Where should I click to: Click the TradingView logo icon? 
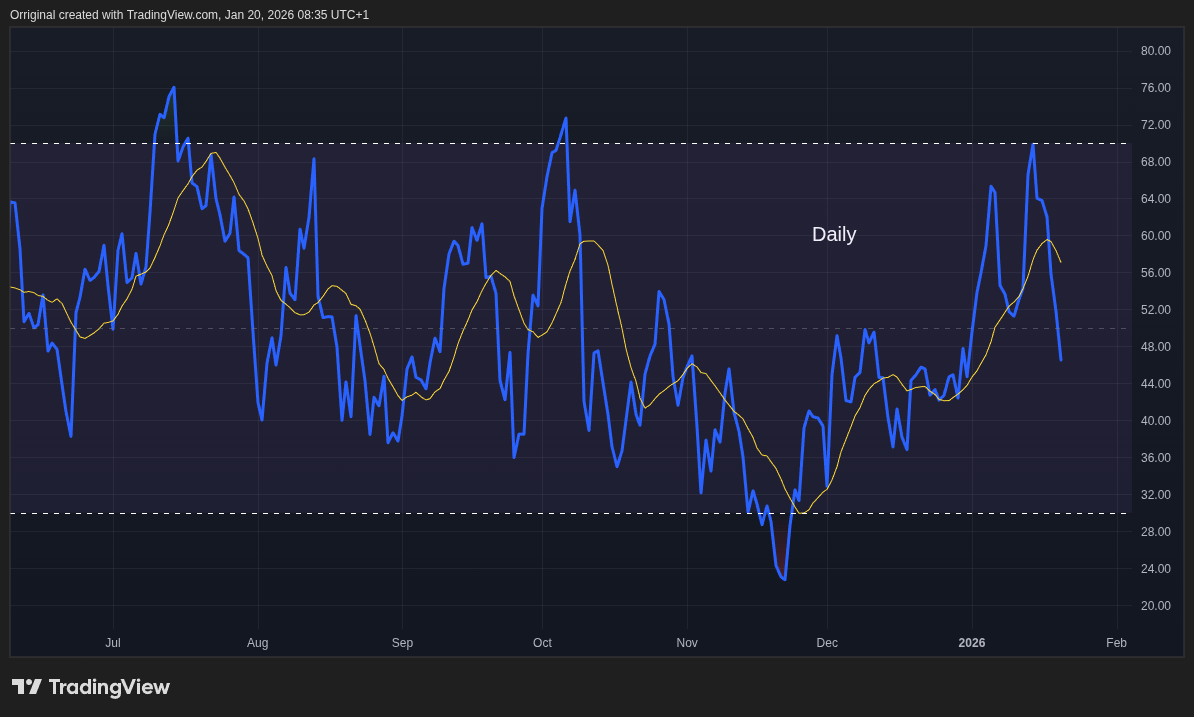(27, 687)
